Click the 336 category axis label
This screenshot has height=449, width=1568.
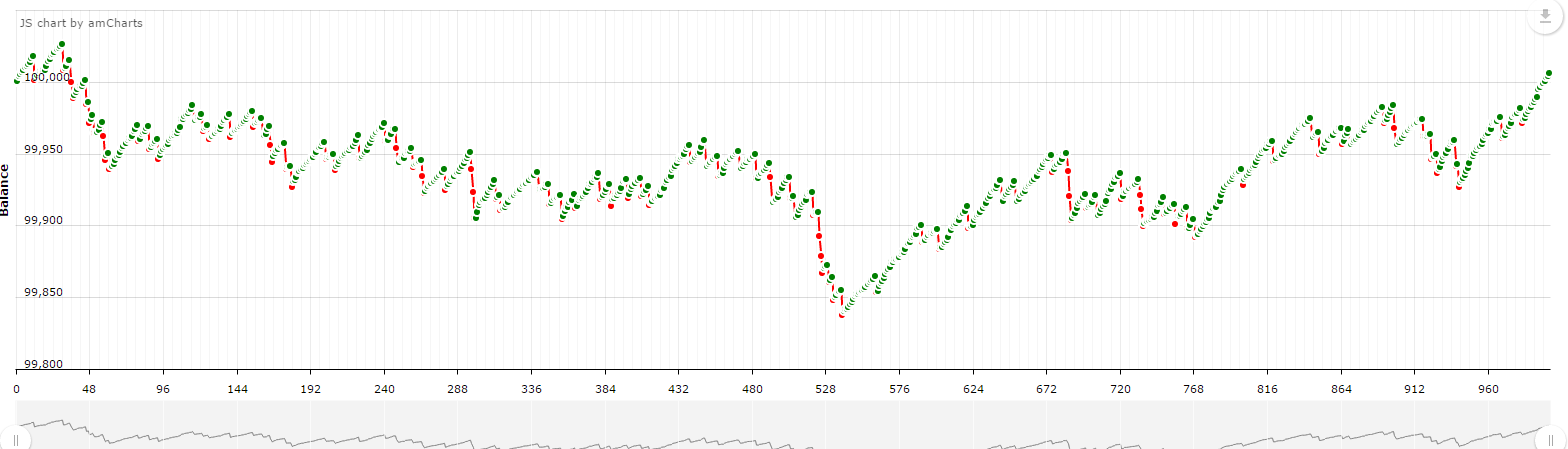click(x=532, y=388)
